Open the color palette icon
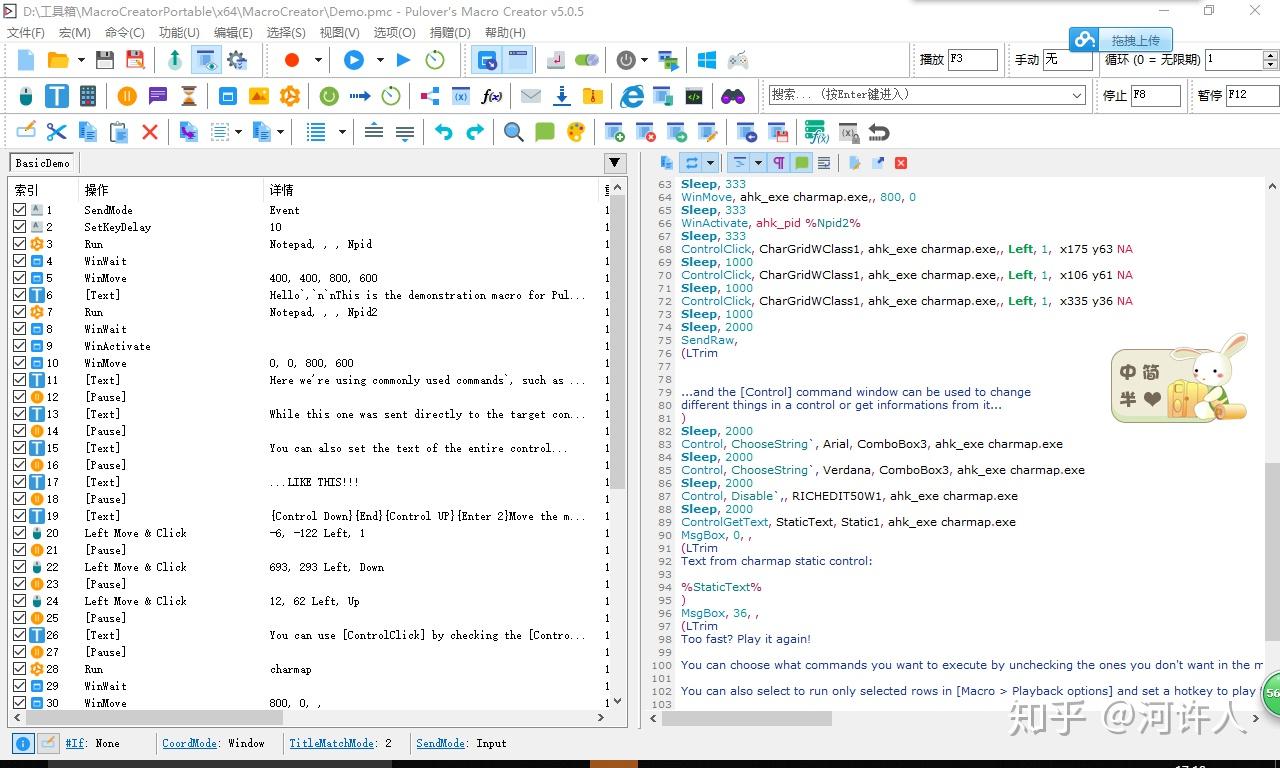 (576, 132)
